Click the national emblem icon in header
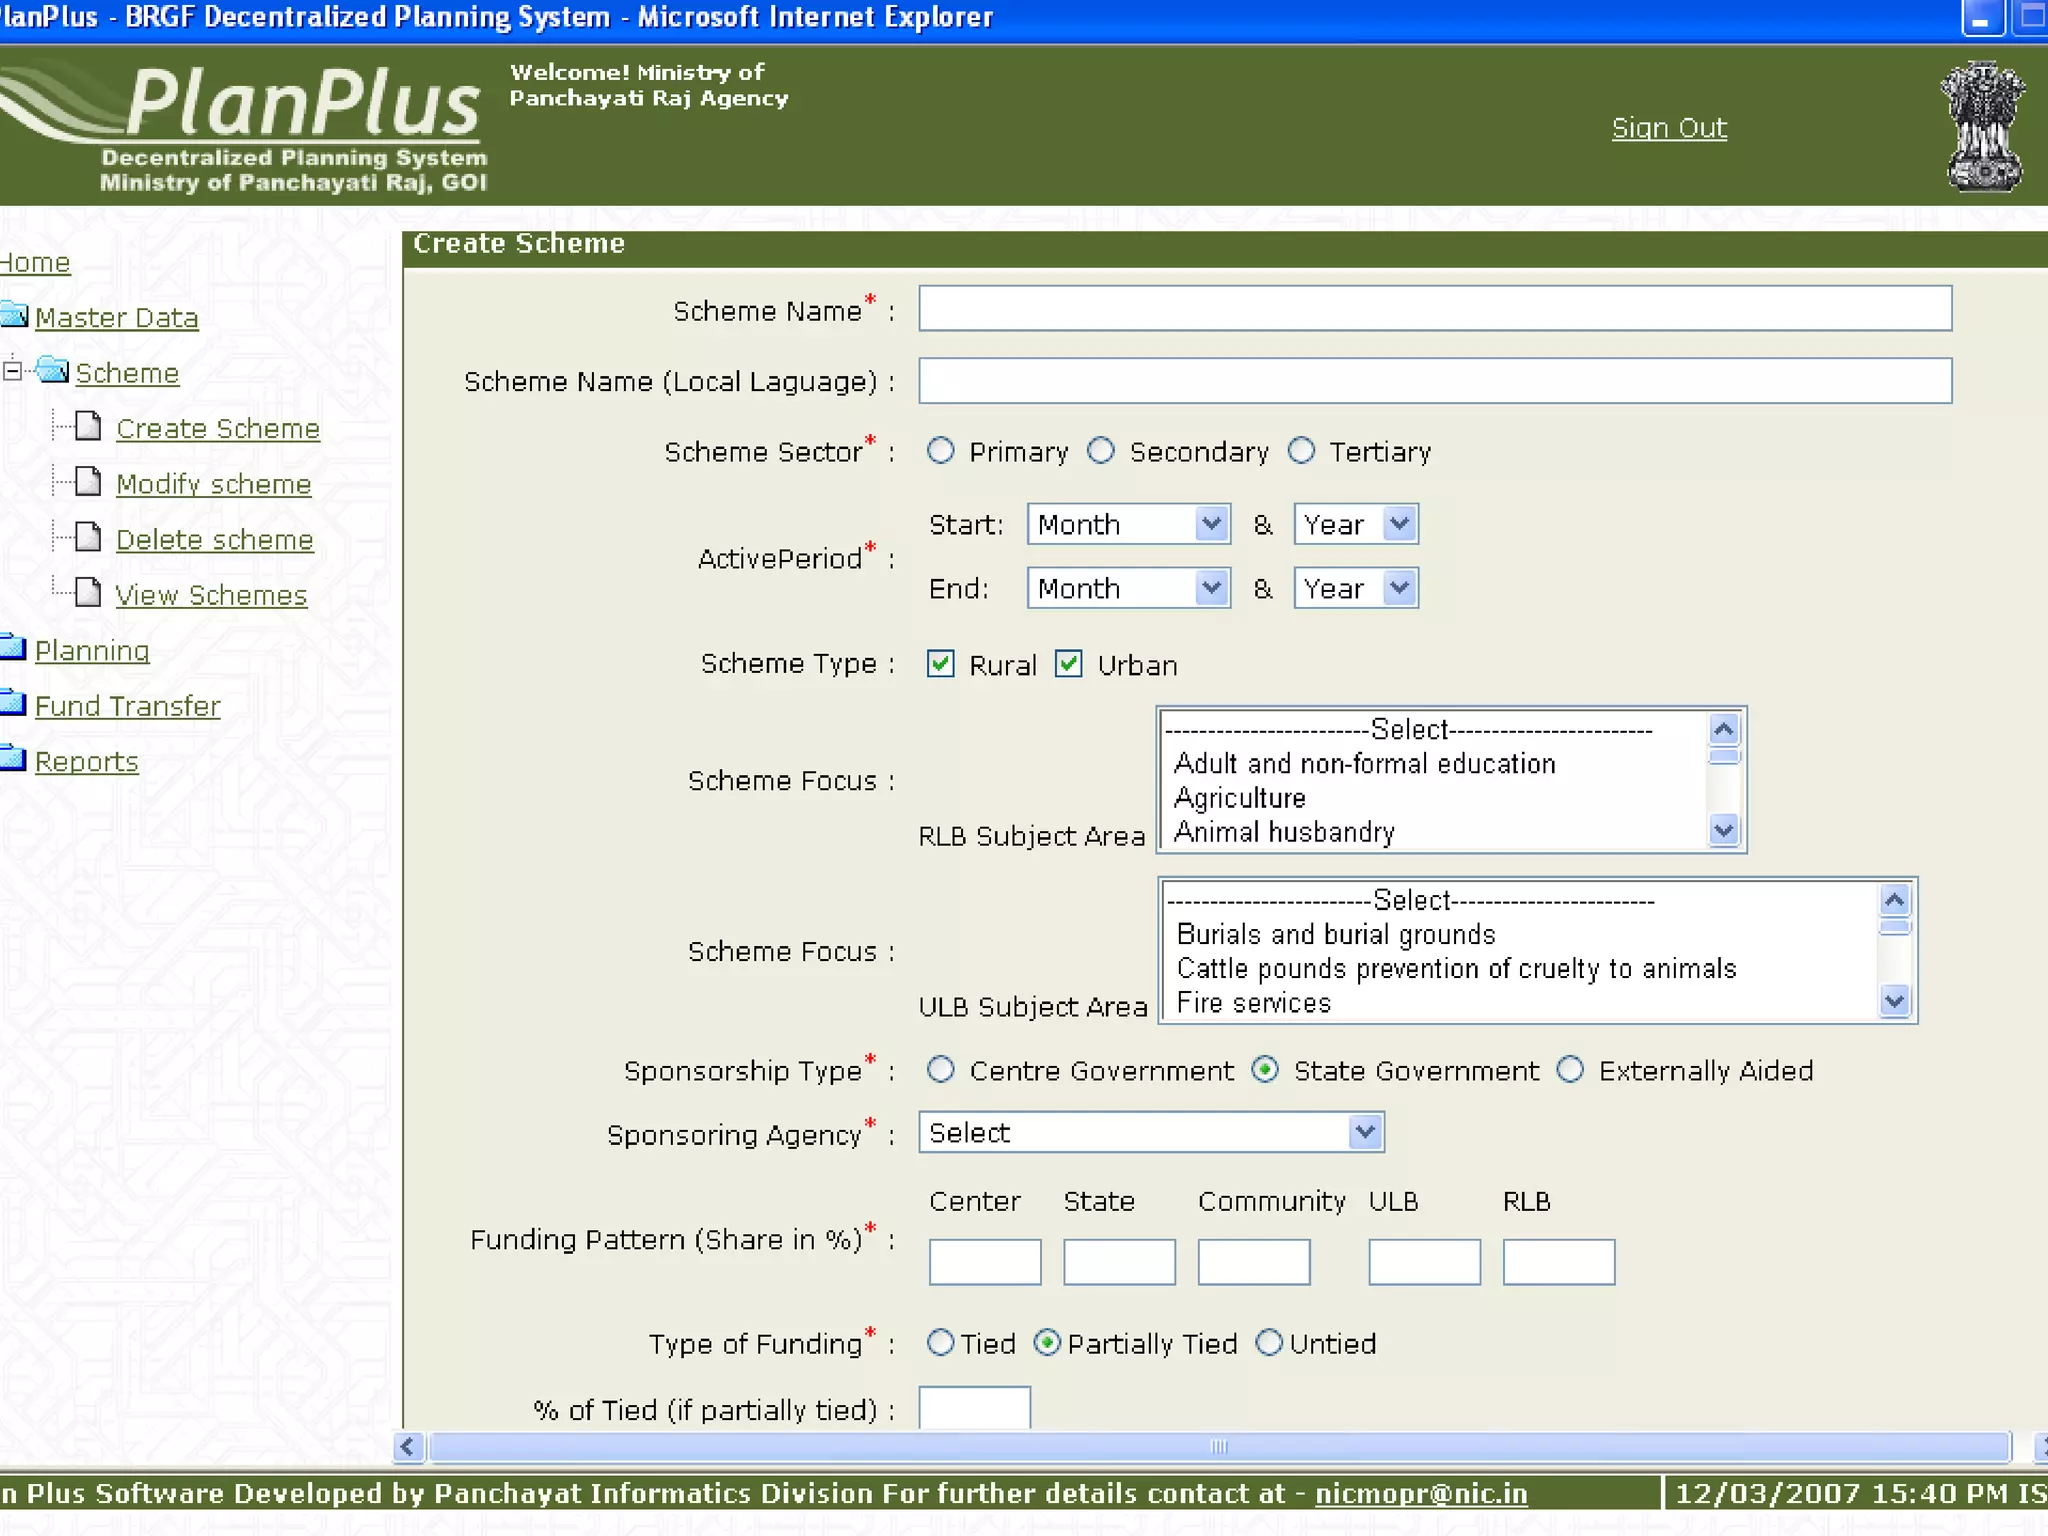2048x1536 pixels. click(1983, 126)
